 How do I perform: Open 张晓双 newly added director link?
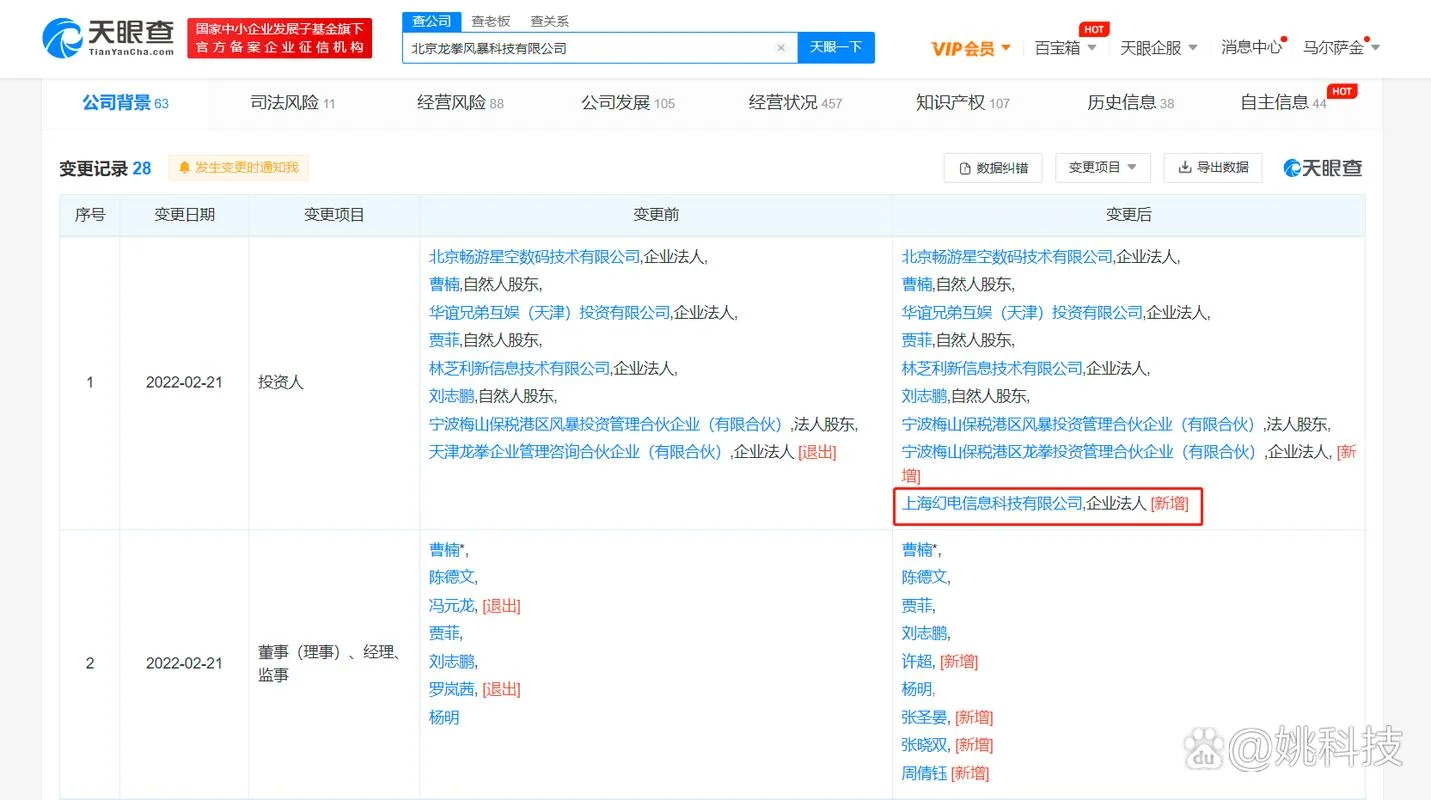coord(925,745)
